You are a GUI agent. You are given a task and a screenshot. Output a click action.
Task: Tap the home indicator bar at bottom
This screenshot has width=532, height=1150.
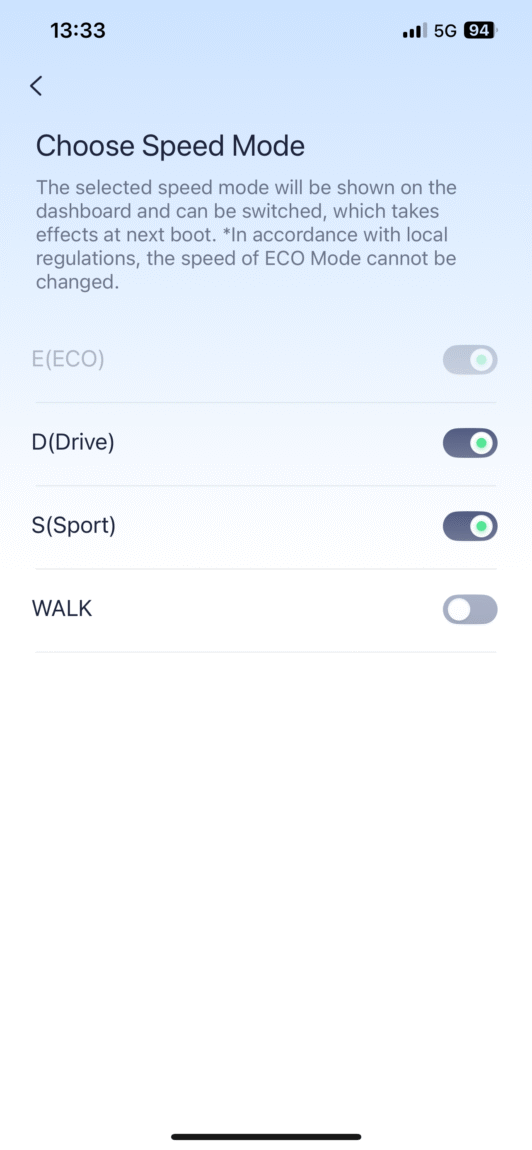tap(266, 1136)
